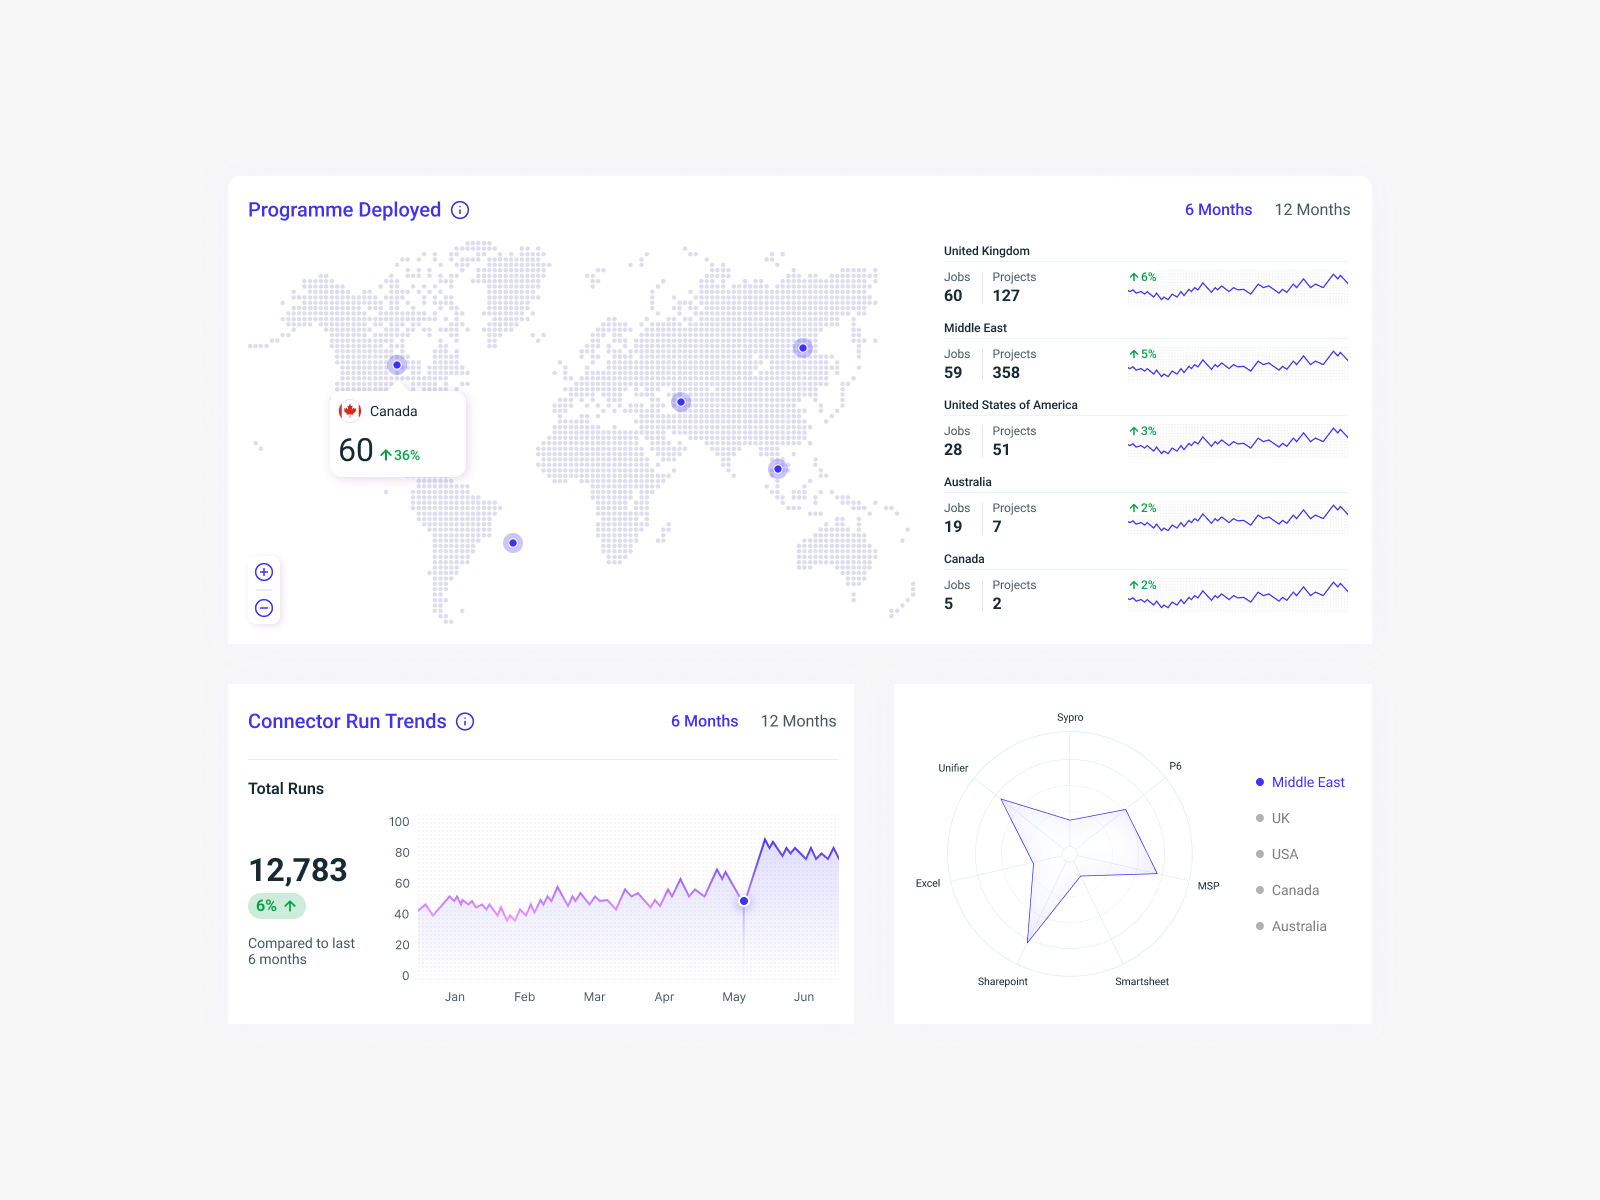The height and width of the screenshot is (1200, 1600).
Task: Switch to 12 Months view in Programme Deployed
Action: (x=1311, y=209)
